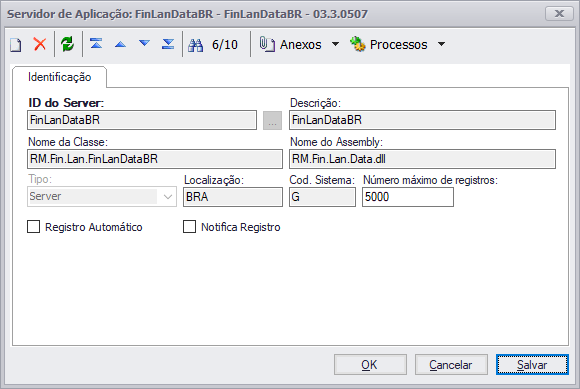This screenshot has height=389, width=580.
Task: Click the Nome do Assembly field
Action: tap(422, 159)
